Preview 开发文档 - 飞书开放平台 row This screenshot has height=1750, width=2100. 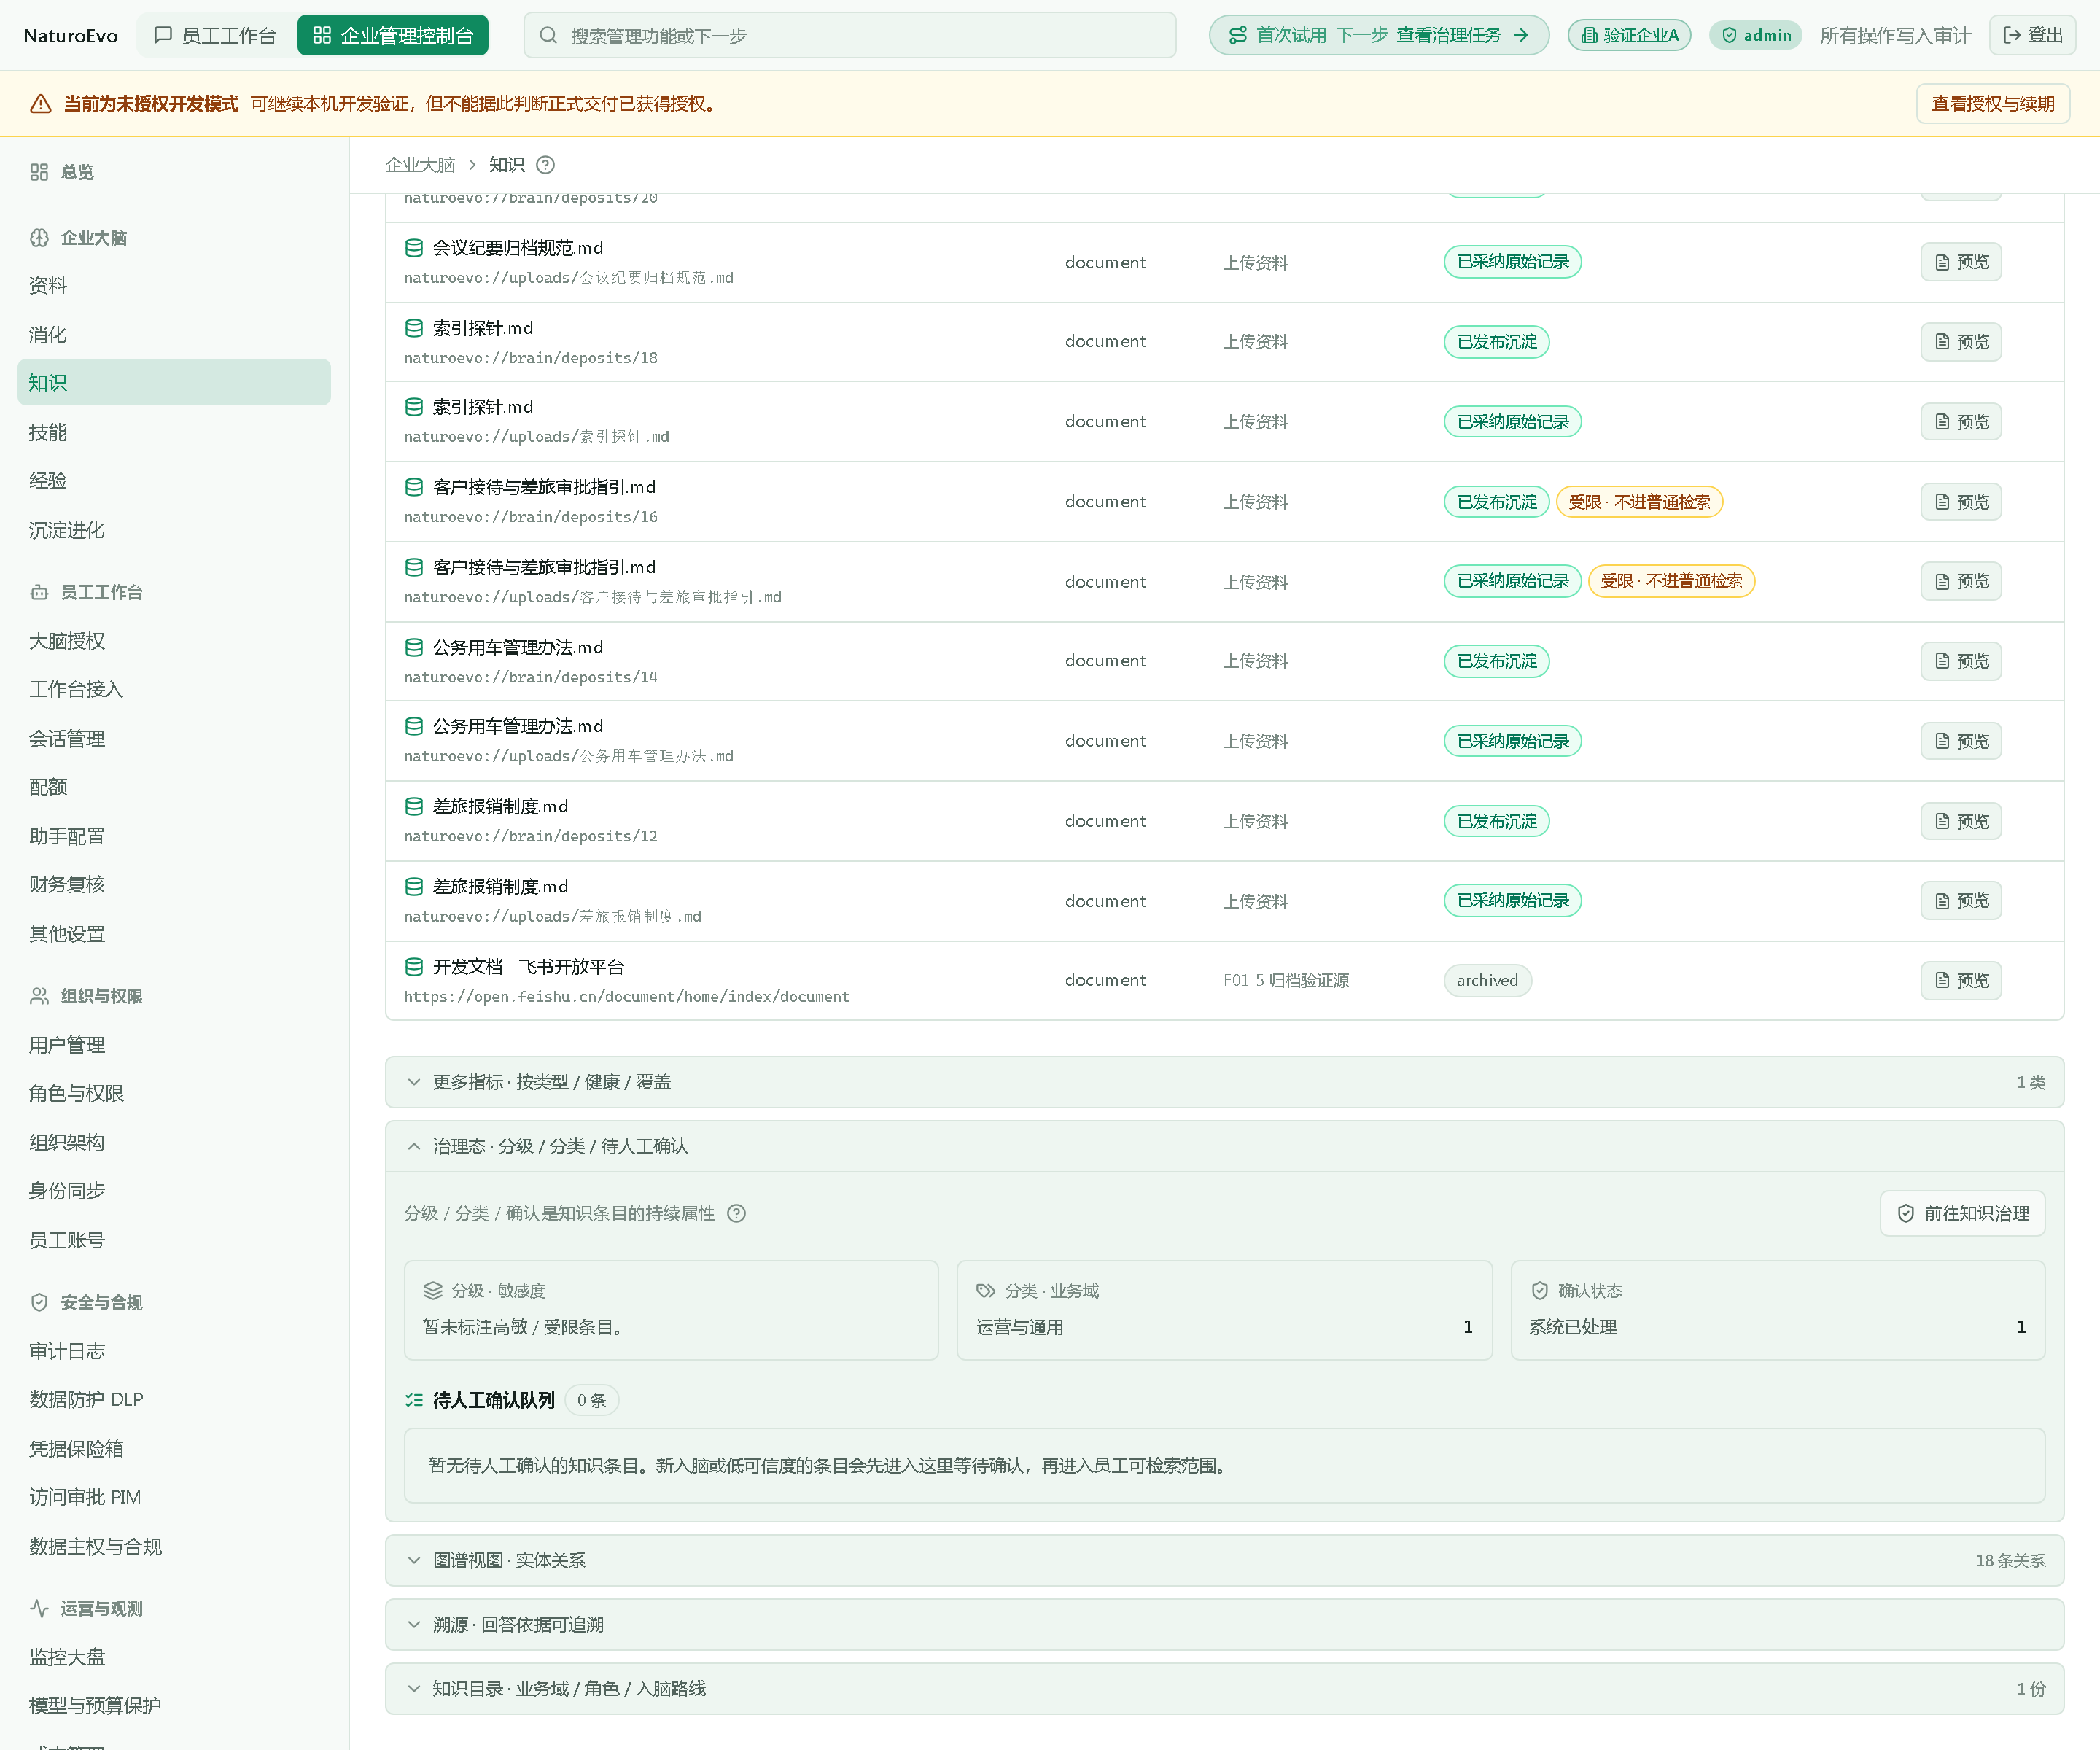(1961, 980)
